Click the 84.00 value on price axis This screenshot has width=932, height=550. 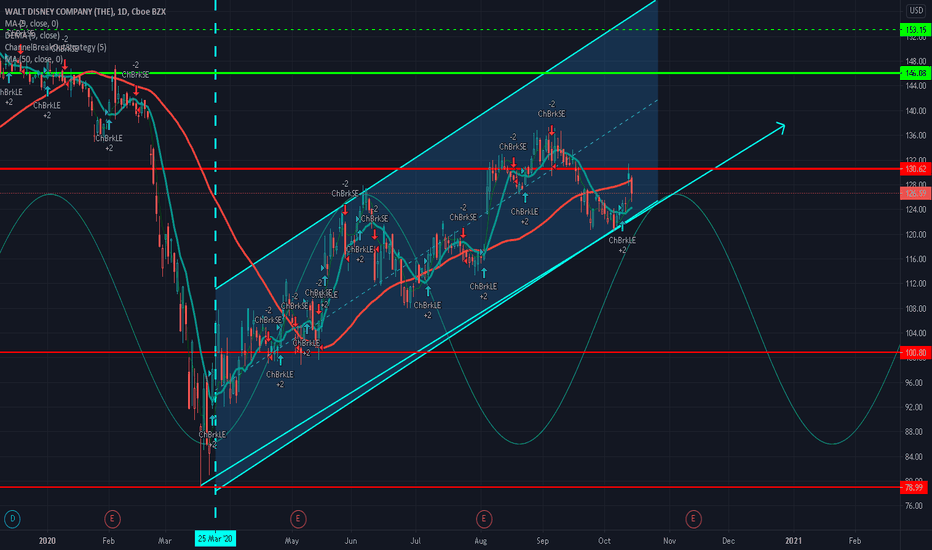915,457
